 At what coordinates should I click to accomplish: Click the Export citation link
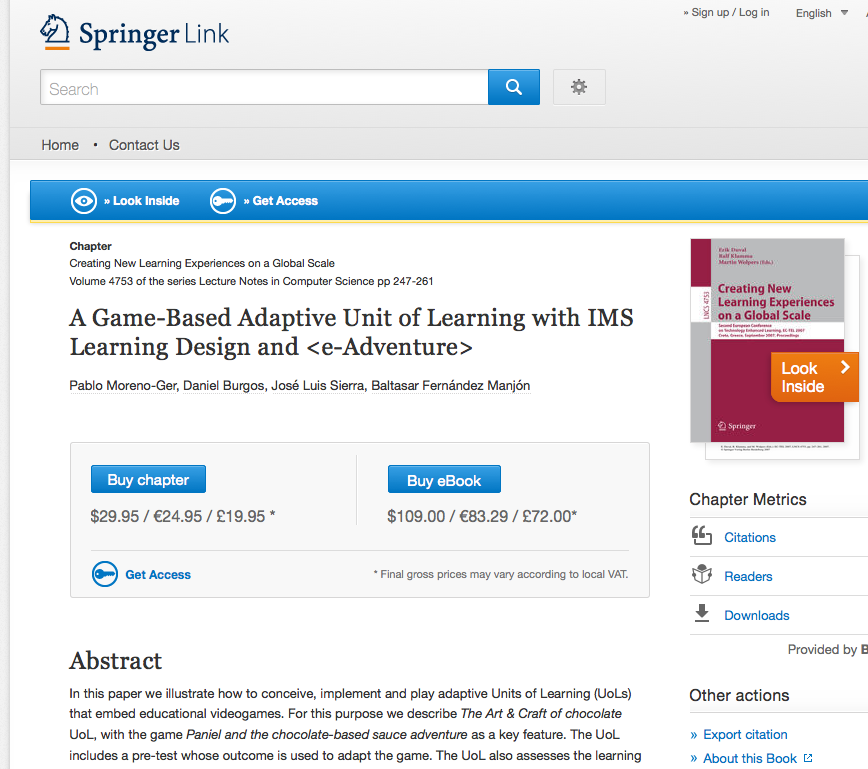(x=745, y=734)
